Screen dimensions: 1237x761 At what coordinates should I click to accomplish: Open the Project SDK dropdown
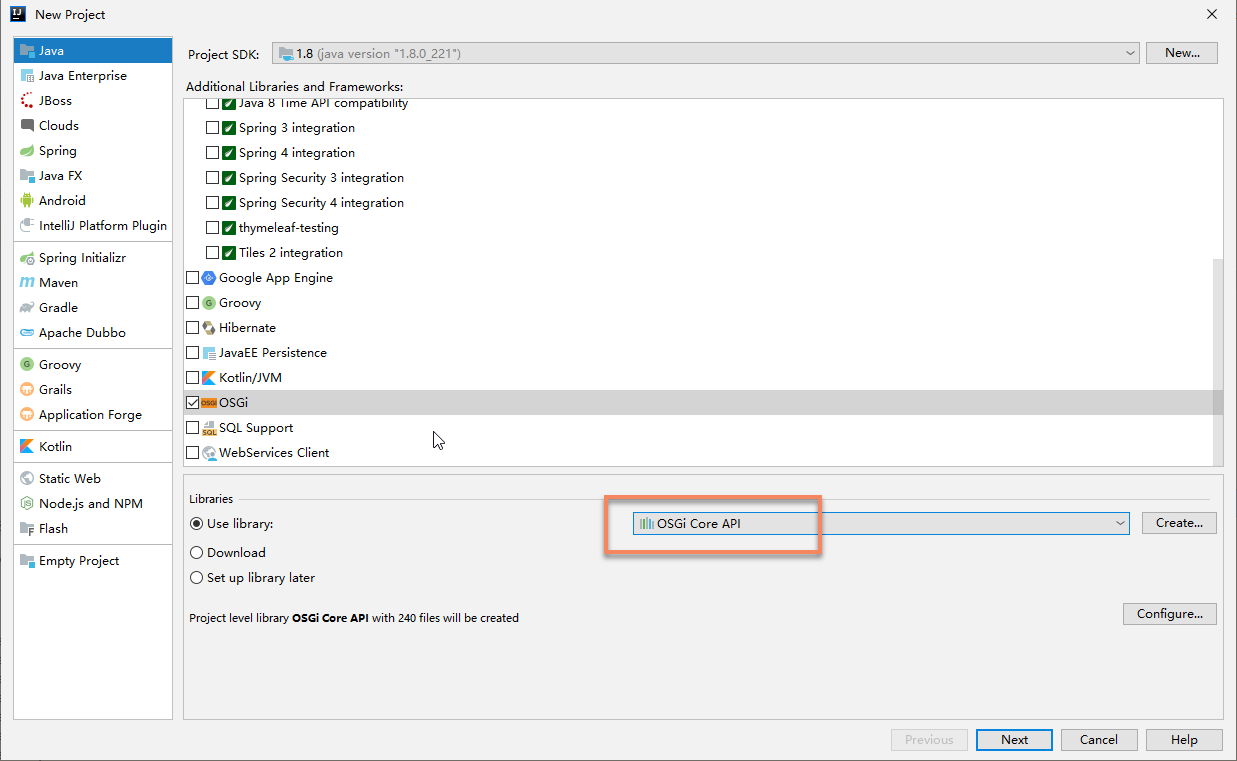706,53
